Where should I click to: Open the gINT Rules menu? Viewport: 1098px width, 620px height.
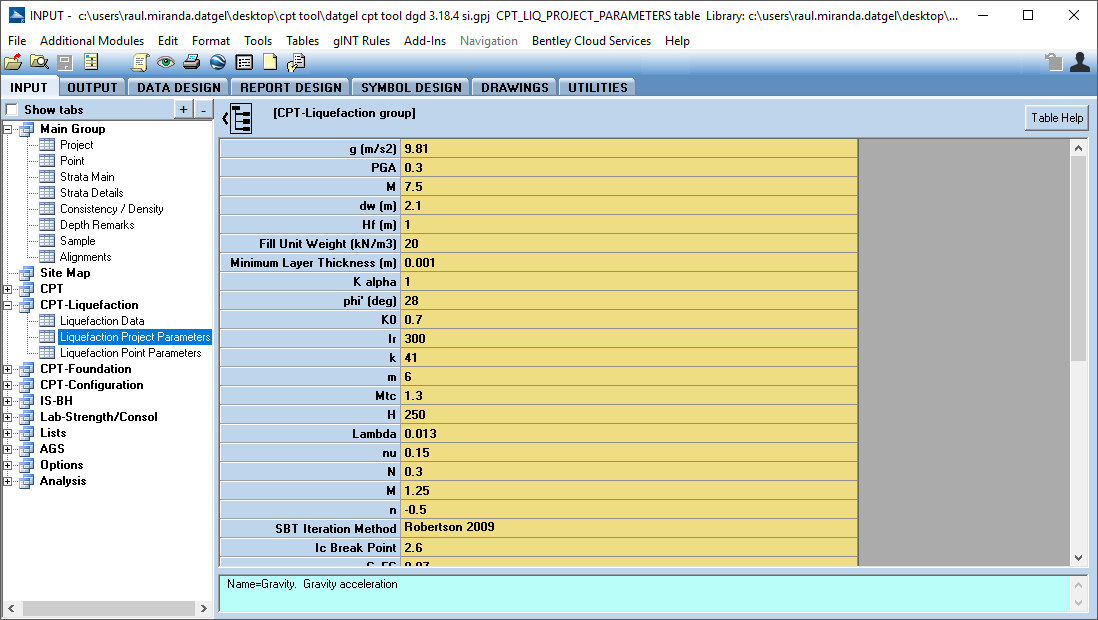pos(361,41)
